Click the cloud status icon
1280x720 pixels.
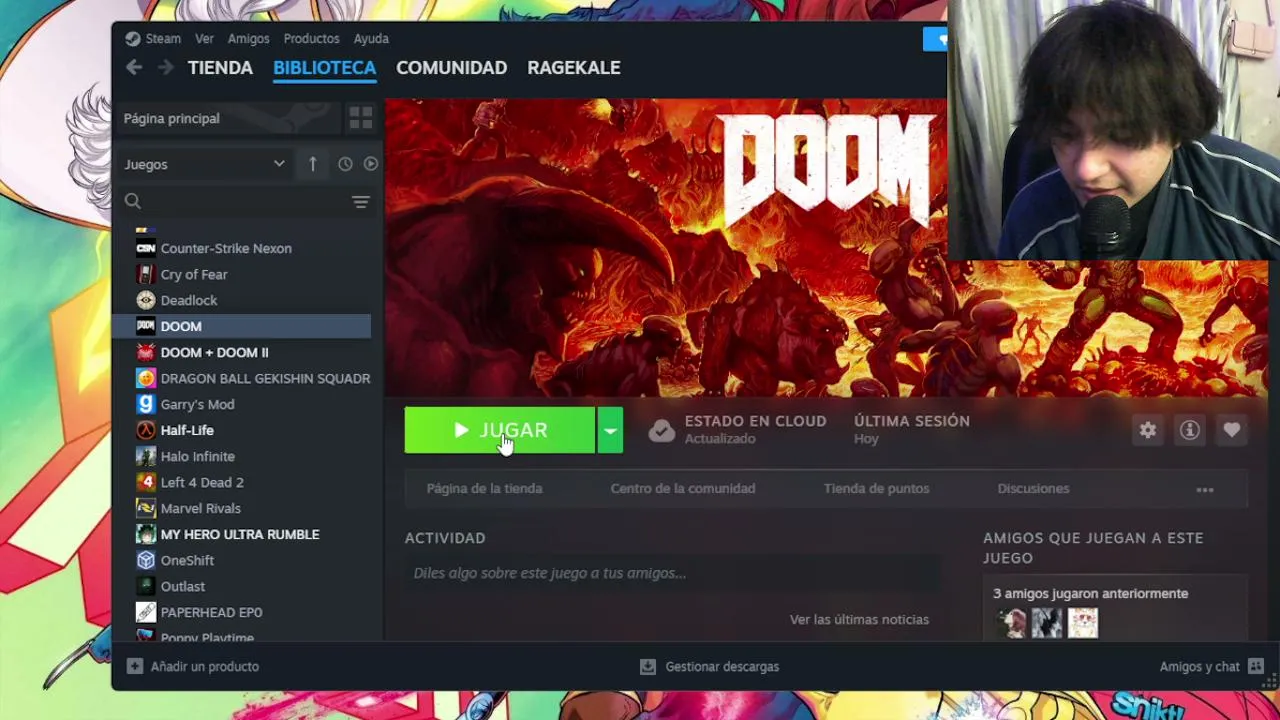(x=661, y=431)
